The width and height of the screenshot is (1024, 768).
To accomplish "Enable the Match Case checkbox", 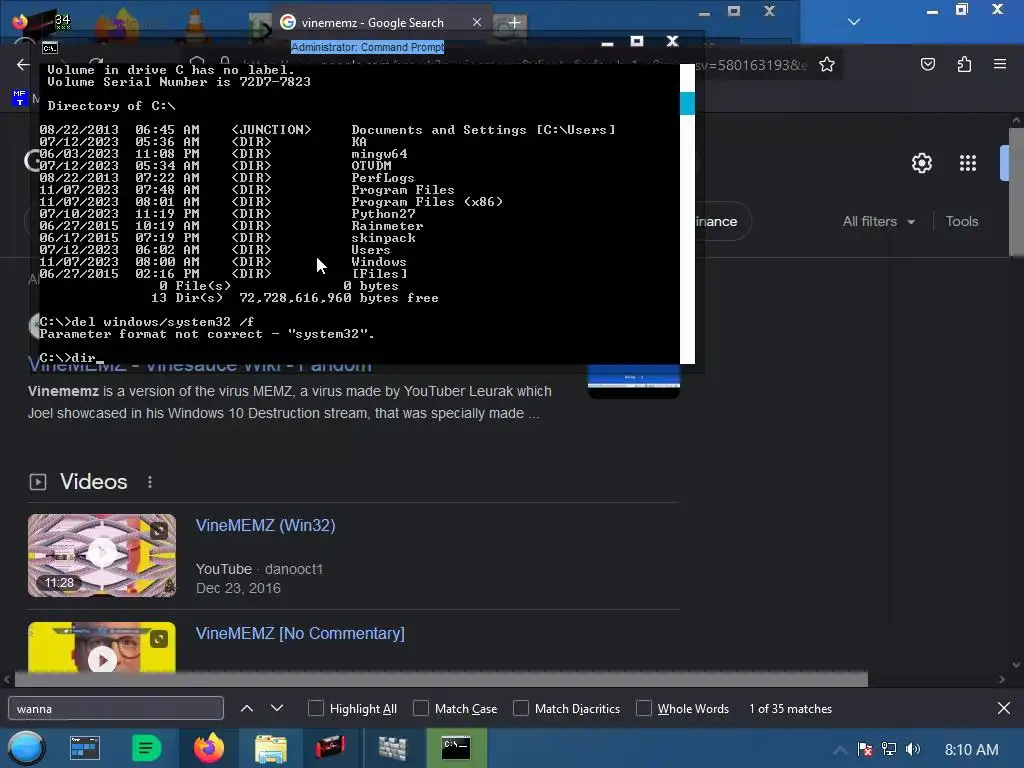I will coord(421,709).
